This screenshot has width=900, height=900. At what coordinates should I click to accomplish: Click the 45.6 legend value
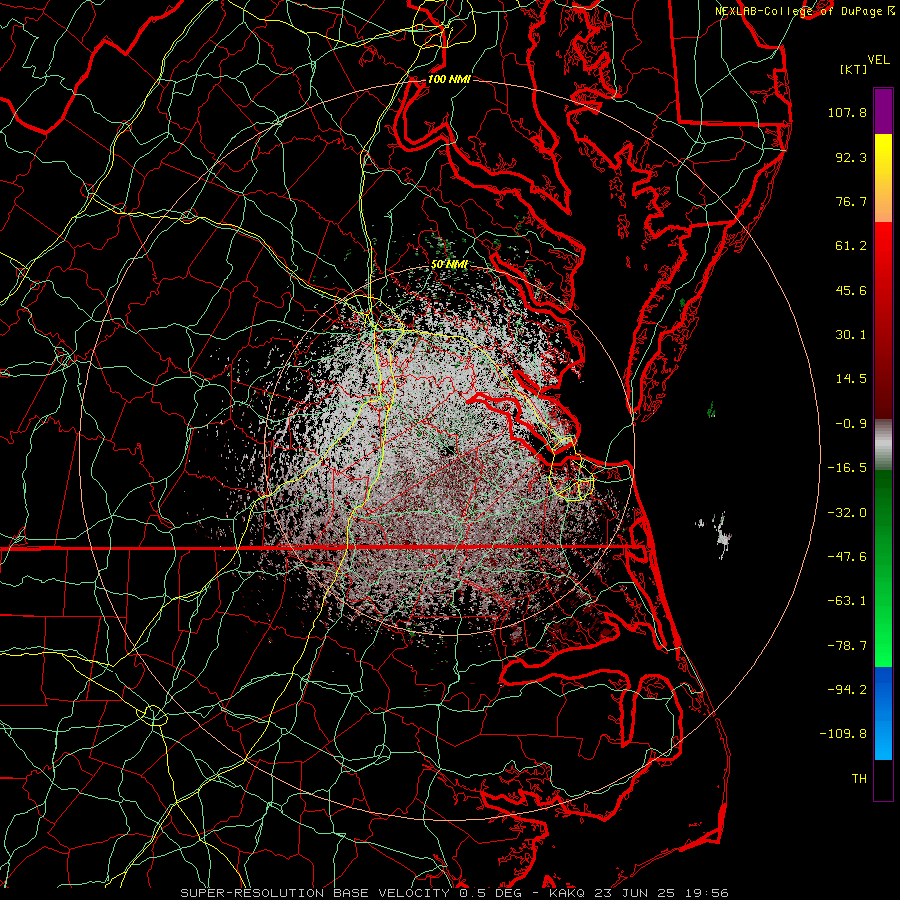851,290
